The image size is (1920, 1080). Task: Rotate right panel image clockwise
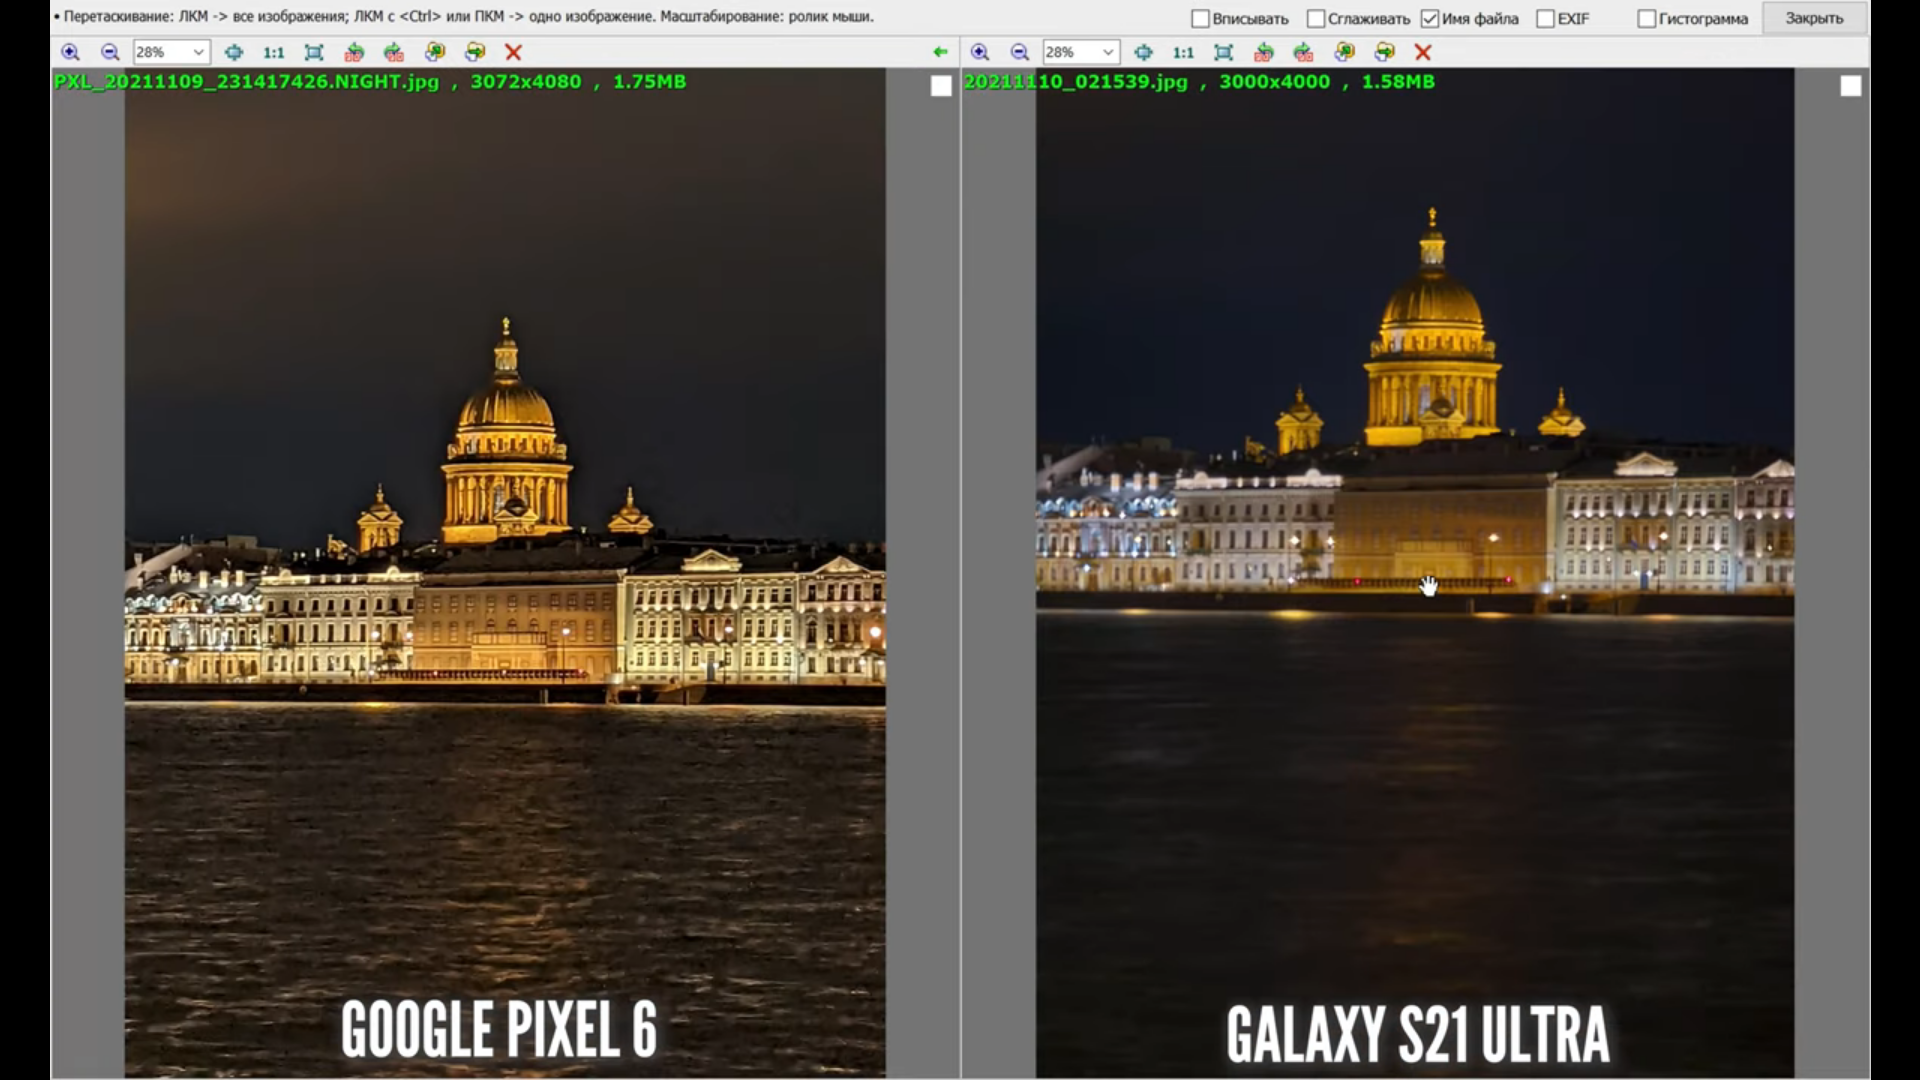tap(1303, 52)
